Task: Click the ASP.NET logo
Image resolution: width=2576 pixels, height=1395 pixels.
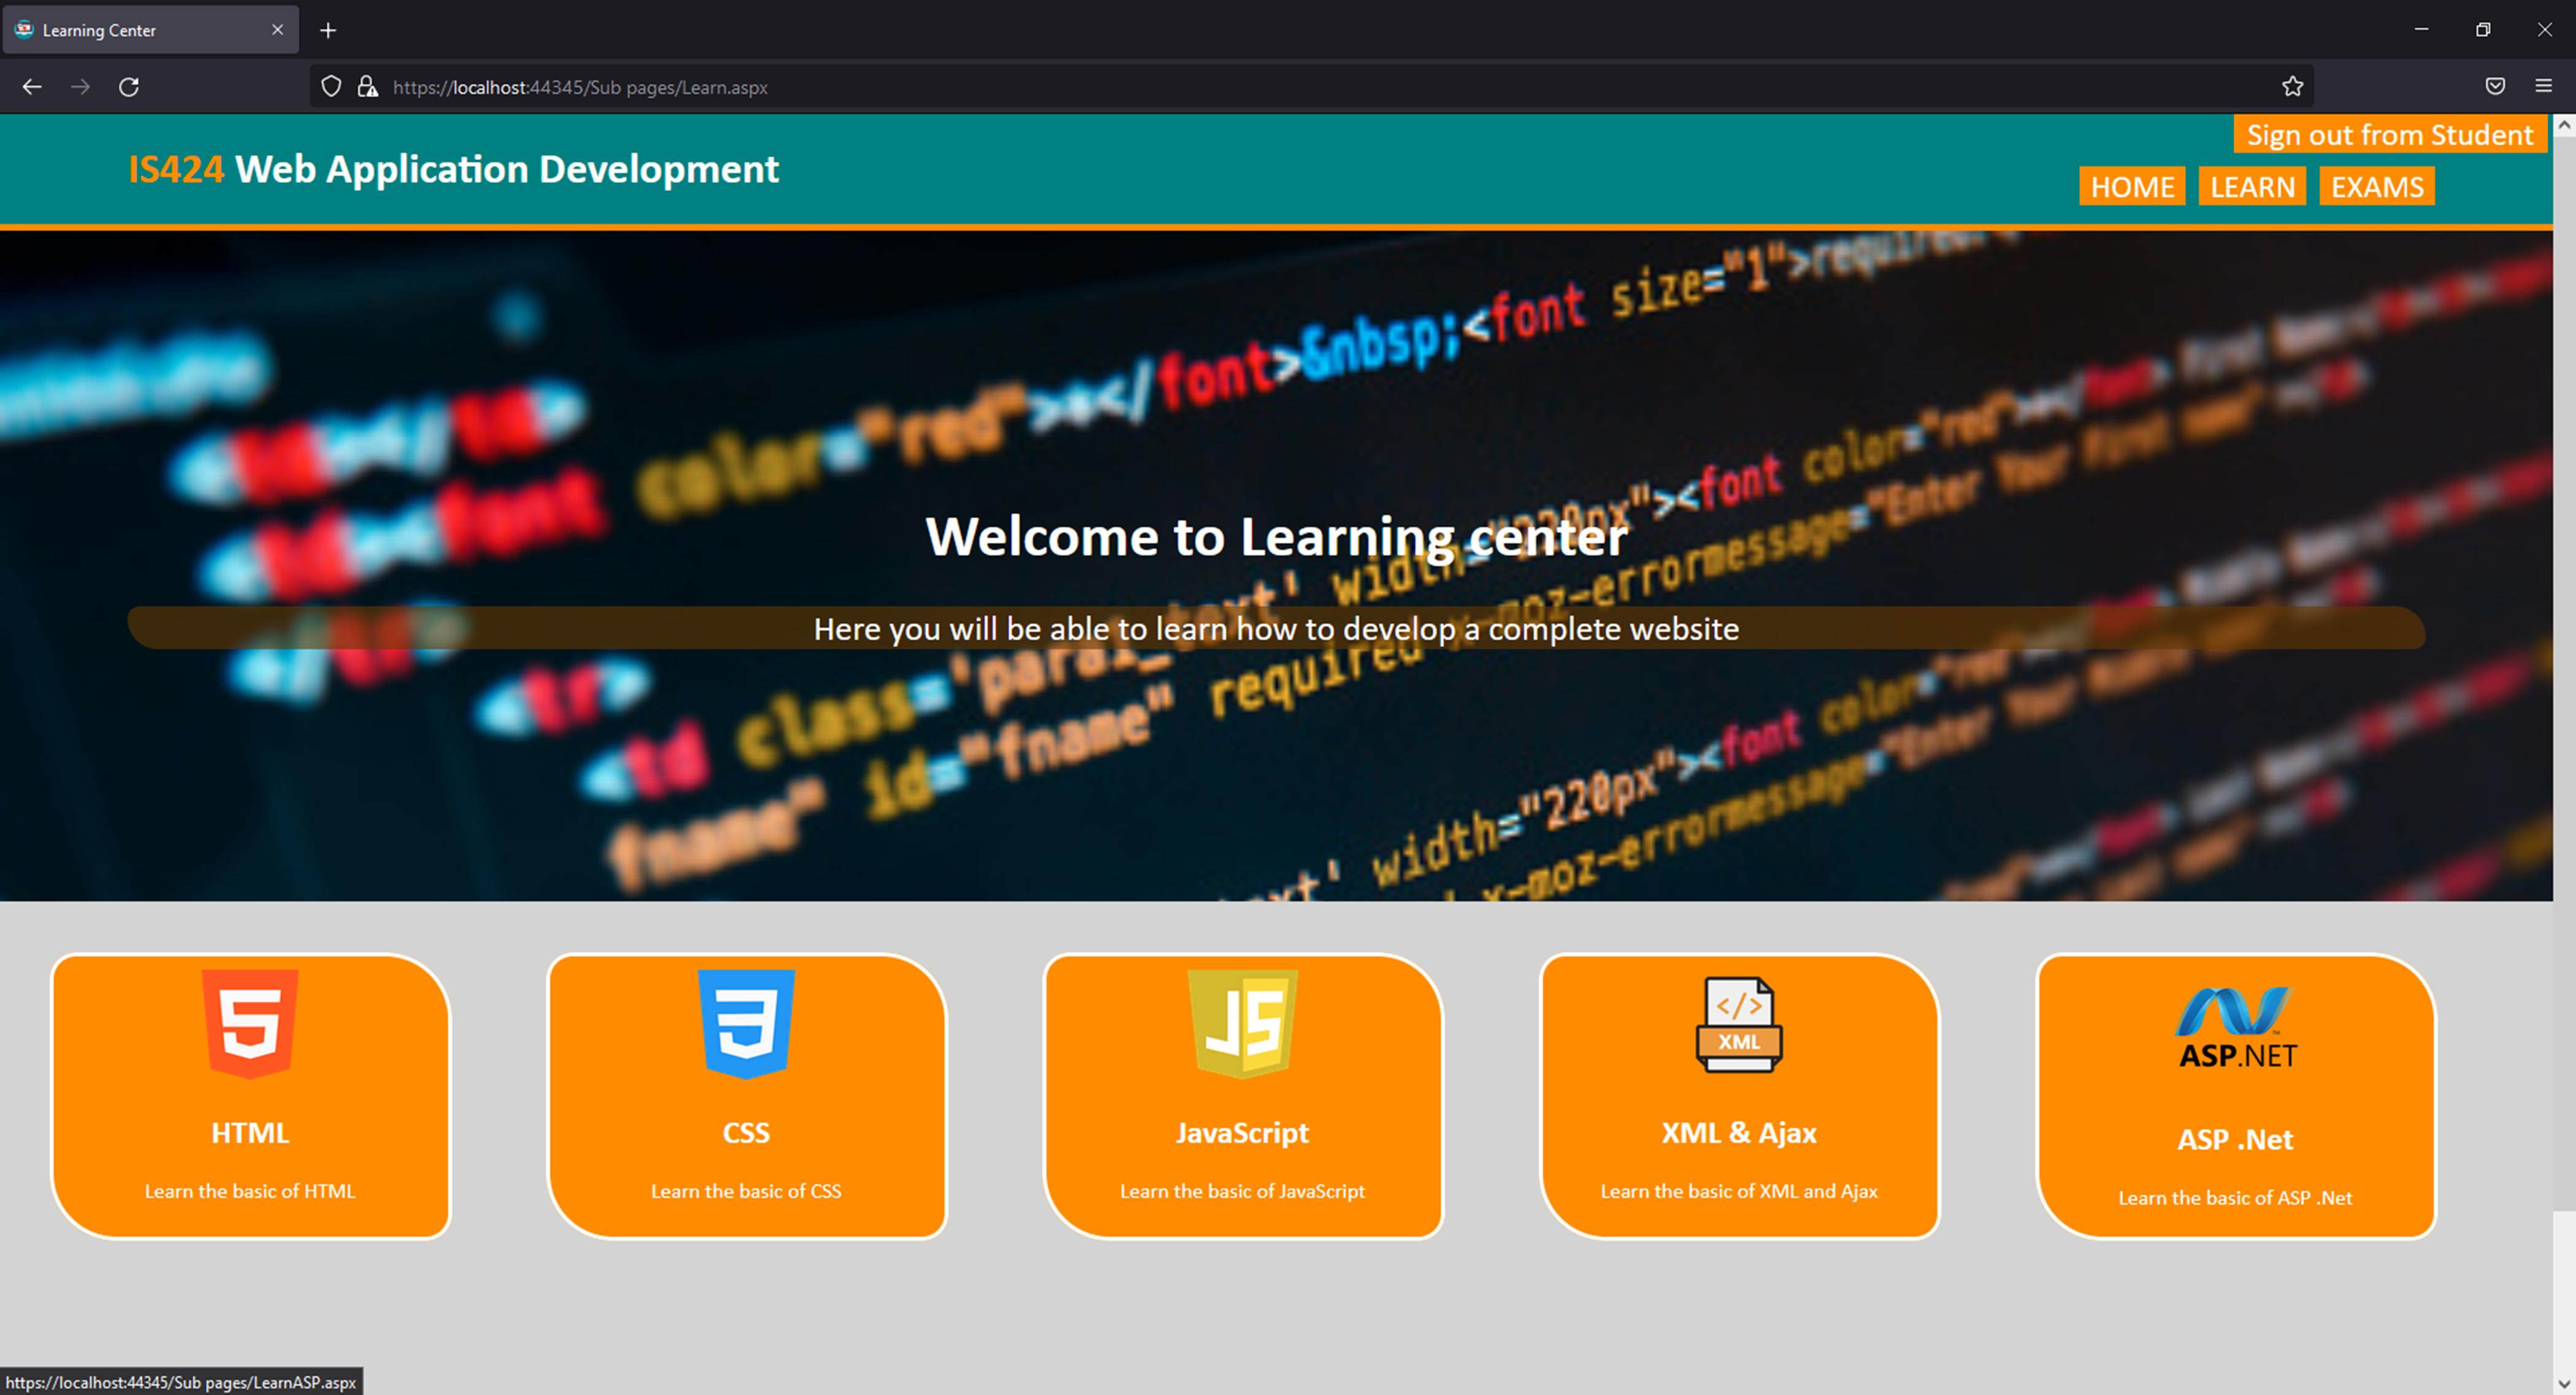Action: tap(2236, 1027)
